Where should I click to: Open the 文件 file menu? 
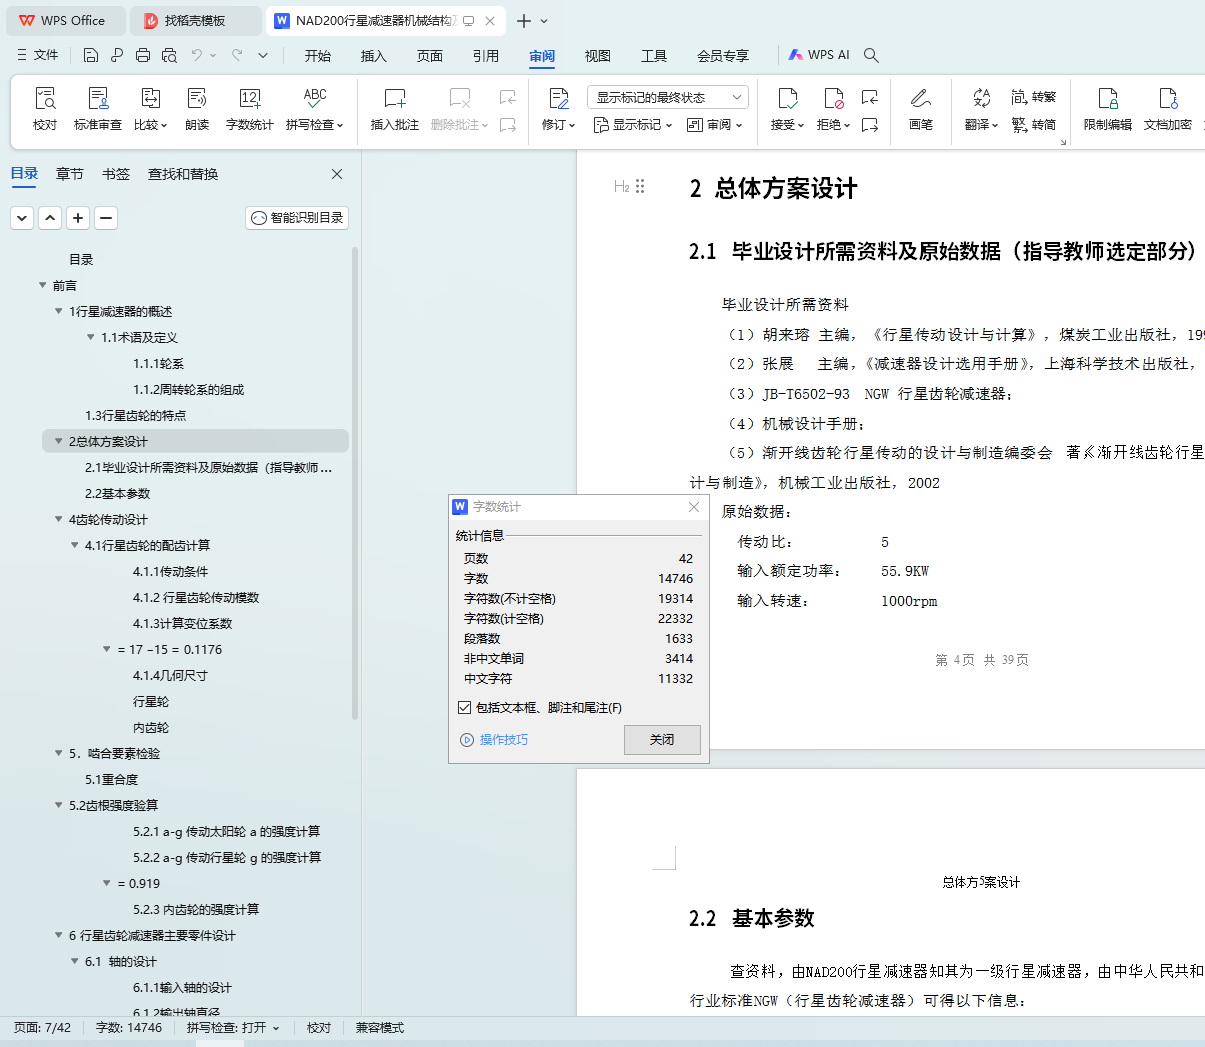tap(38, 55)
